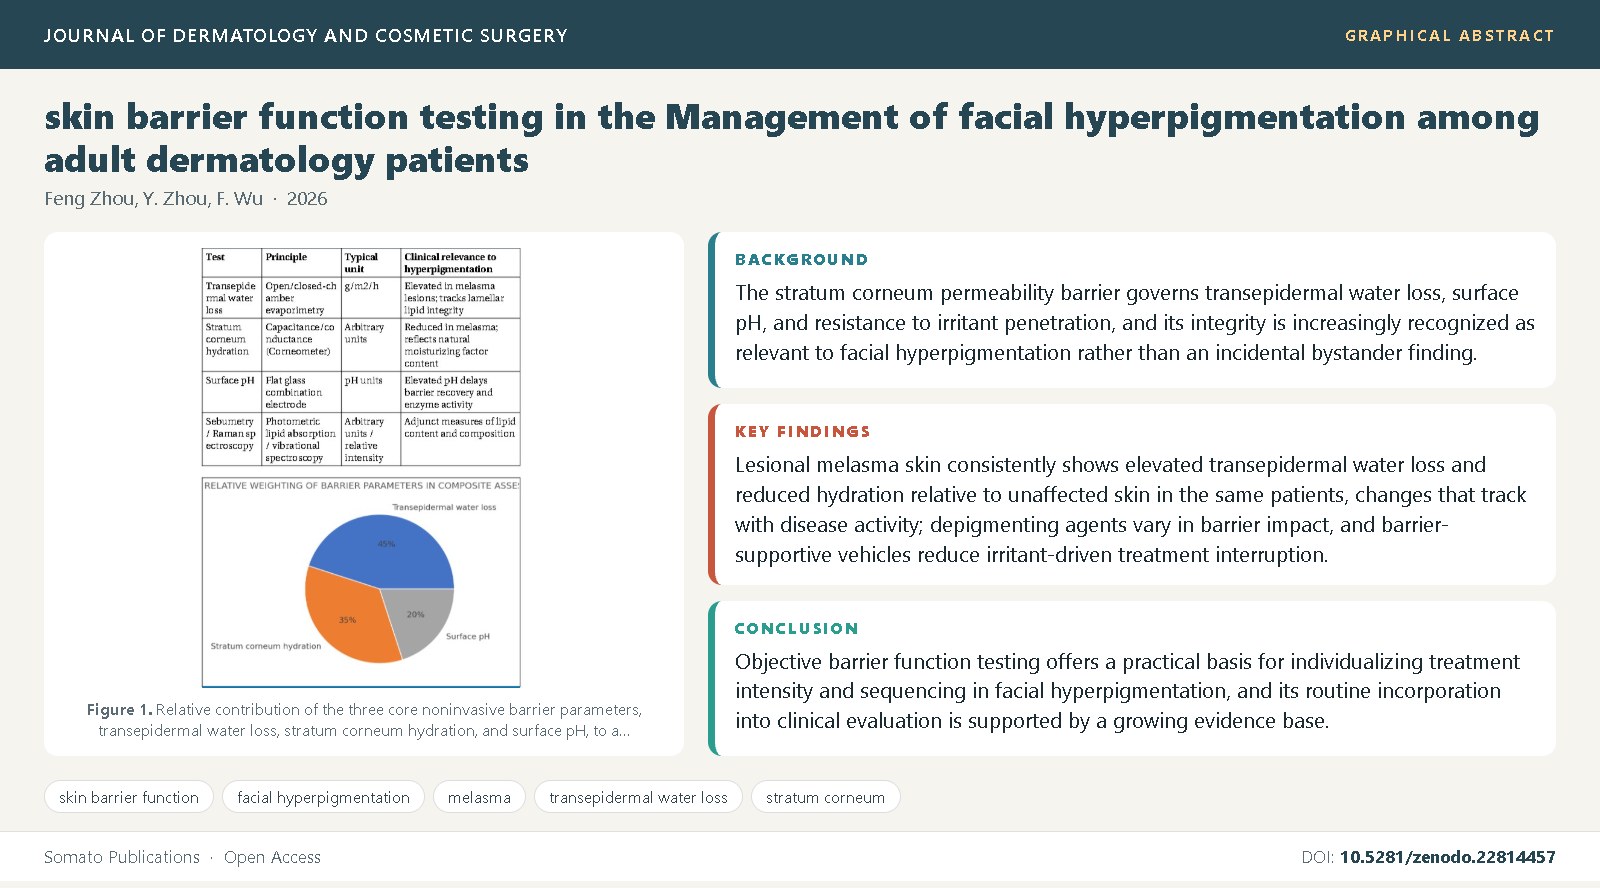Click the 'g/m2/h' unit table cell
Image resolution: width=1600 pixels, height=888 pixels.
(371, 298)
